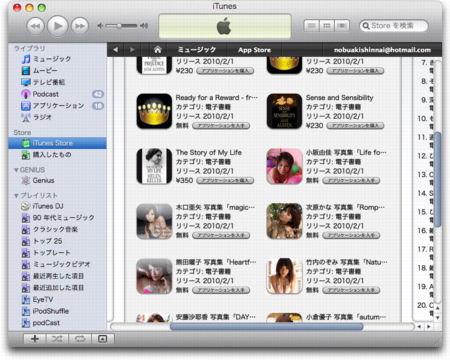
Task: Show the artwork viewer button
Action: (103, 339)
